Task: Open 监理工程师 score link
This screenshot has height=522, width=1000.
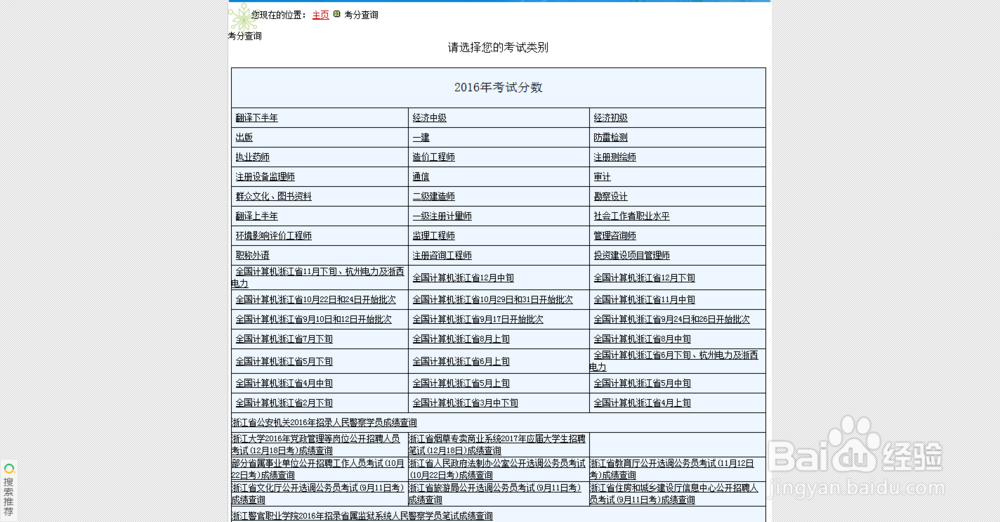Action: tap(434, 236)
